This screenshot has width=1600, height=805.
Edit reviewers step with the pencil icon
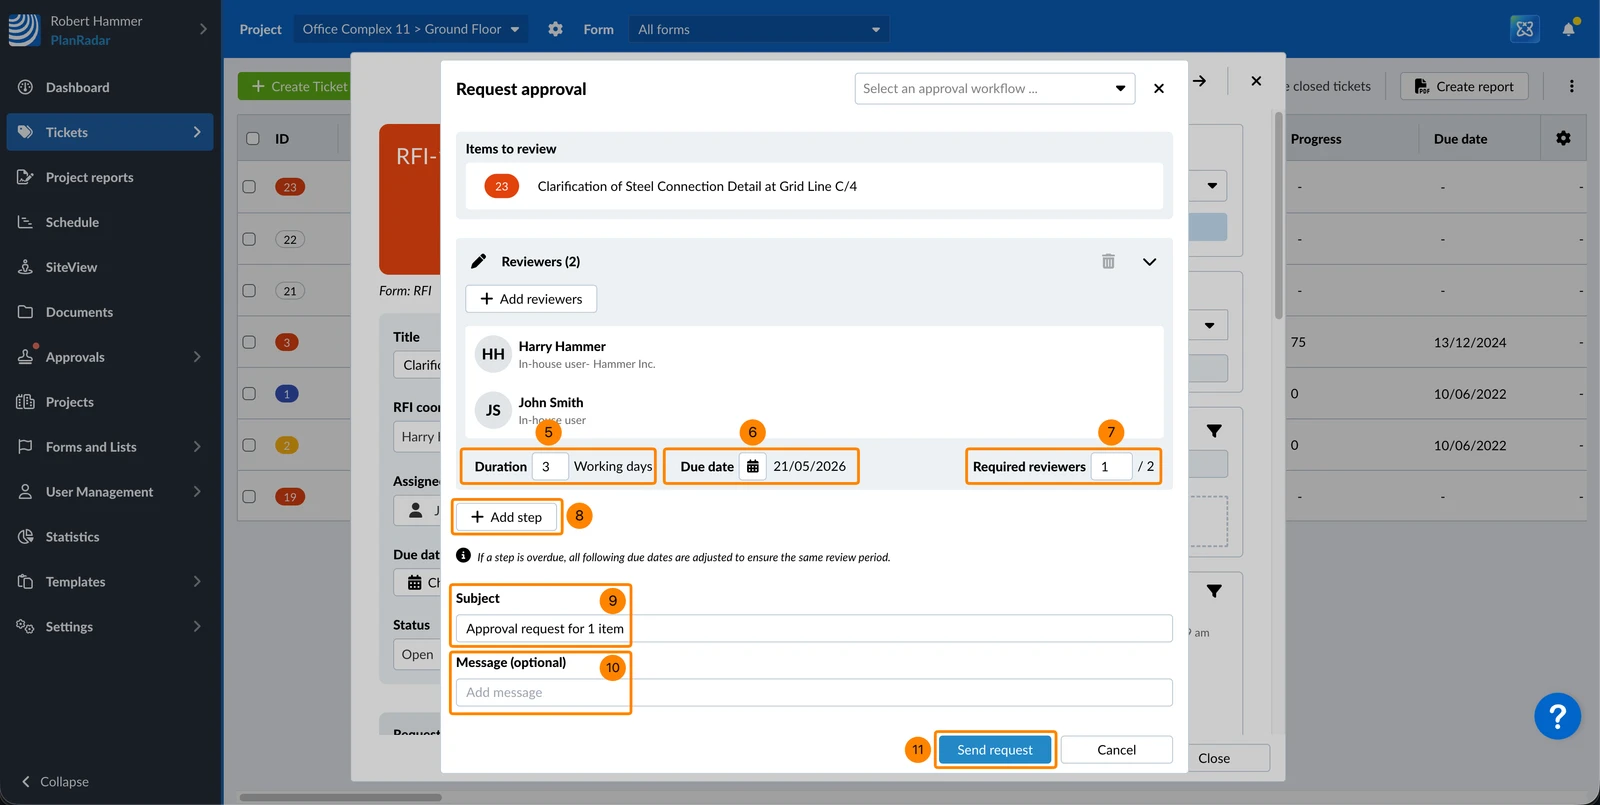(478, 261)
